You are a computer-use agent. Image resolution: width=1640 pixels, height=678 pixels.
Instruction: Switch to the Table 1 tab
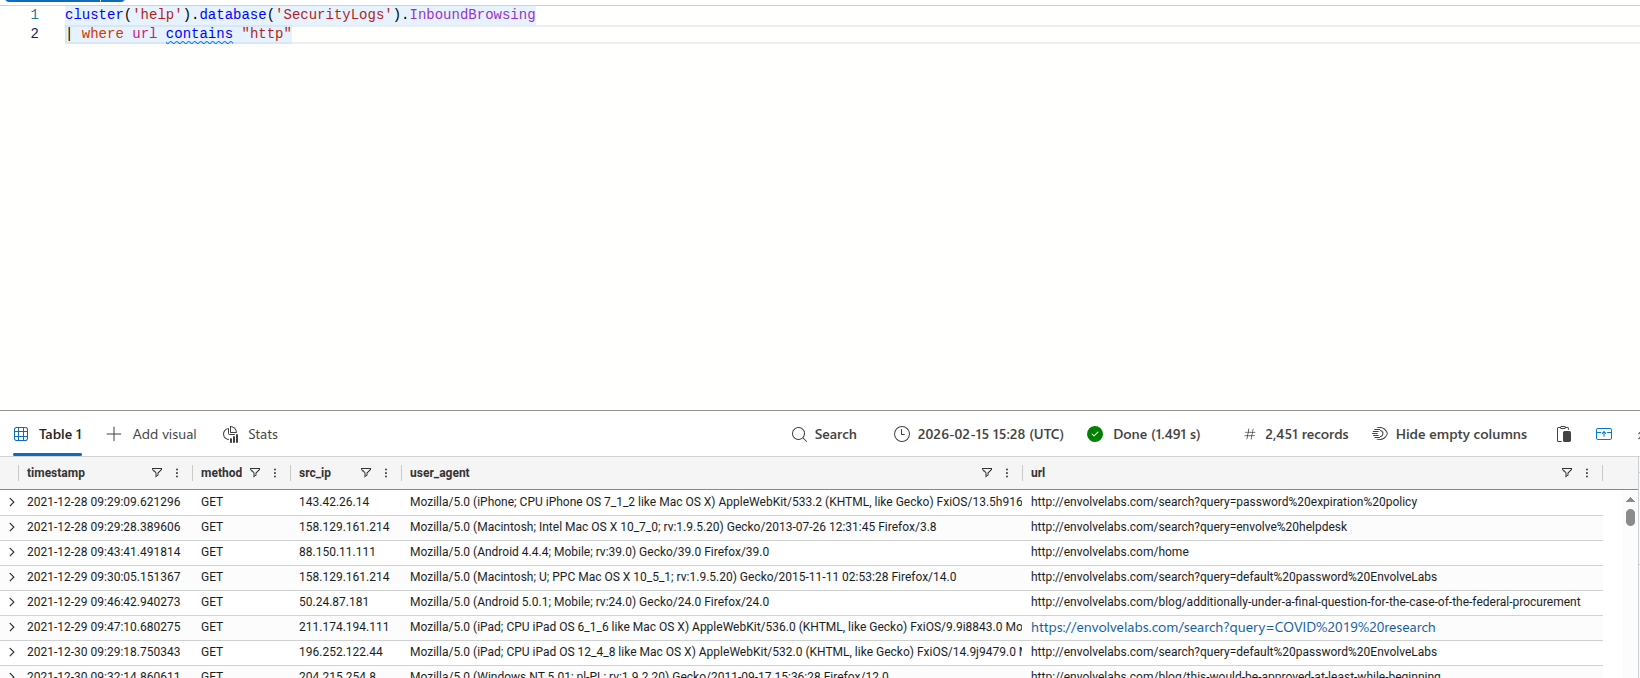pos(48,434)
